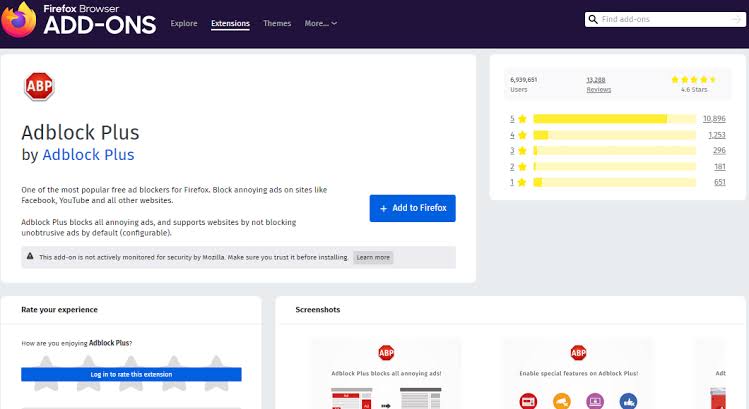749x409 pixels.
Task: Open the 'Adblock Plus blocks all annoying ads' screenshot
Action: click(386, 375)
